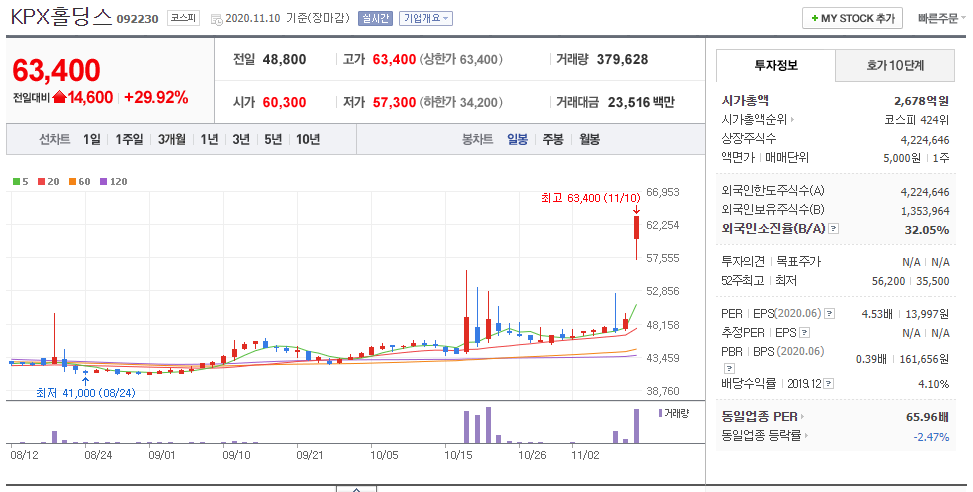Open help icon next to 추정PER EPS
This screenshot has height=492, width=973.
click(x=804, y=333)
